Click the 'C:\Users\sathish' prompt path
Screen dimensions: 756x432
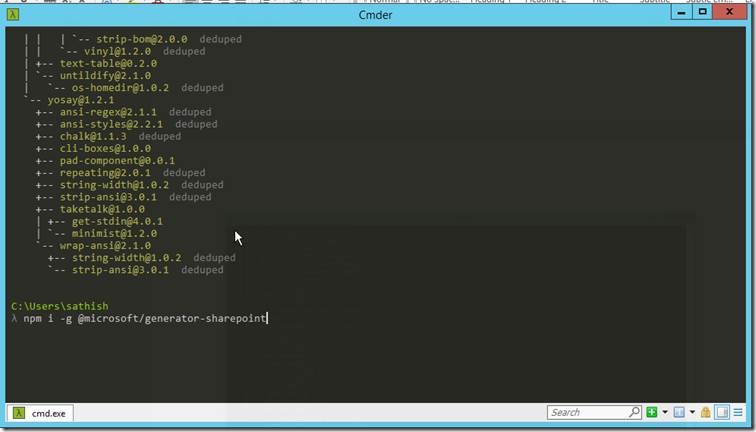coord(60,306)
